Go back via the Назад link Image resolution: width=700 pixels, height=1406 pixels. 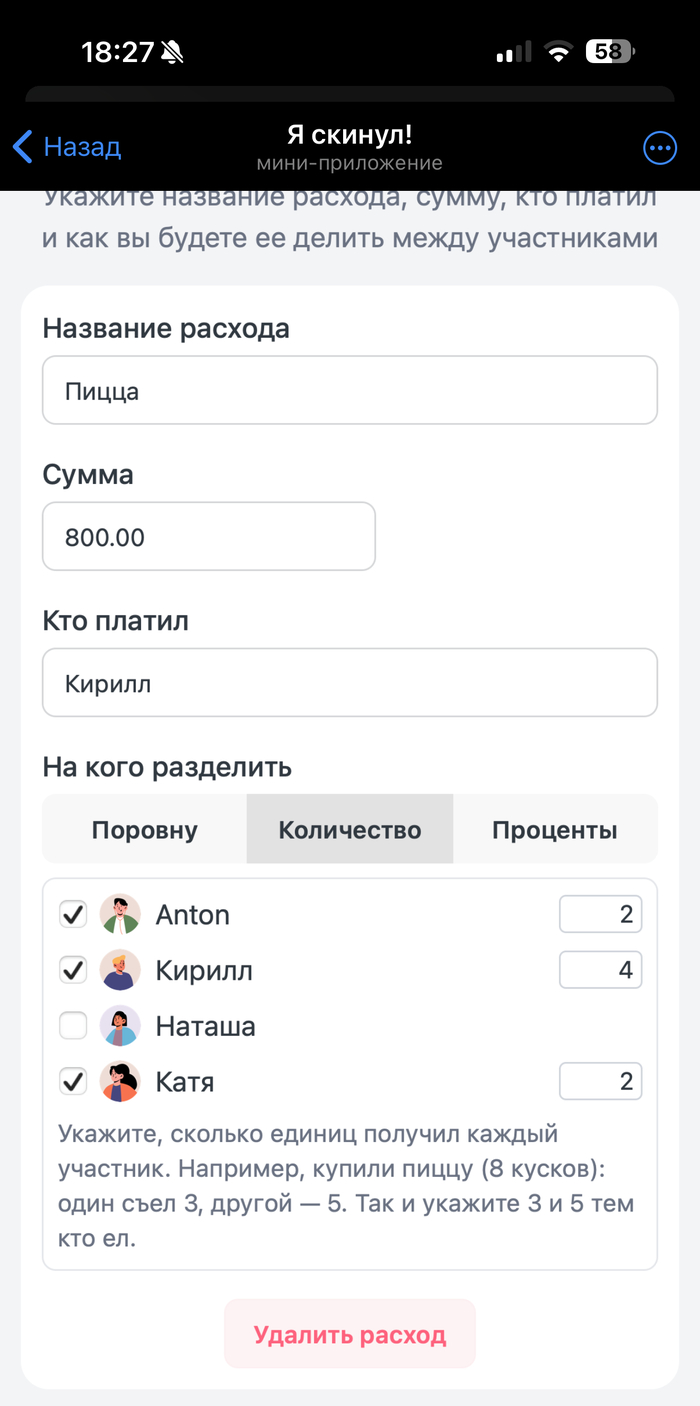coord(82,148)
